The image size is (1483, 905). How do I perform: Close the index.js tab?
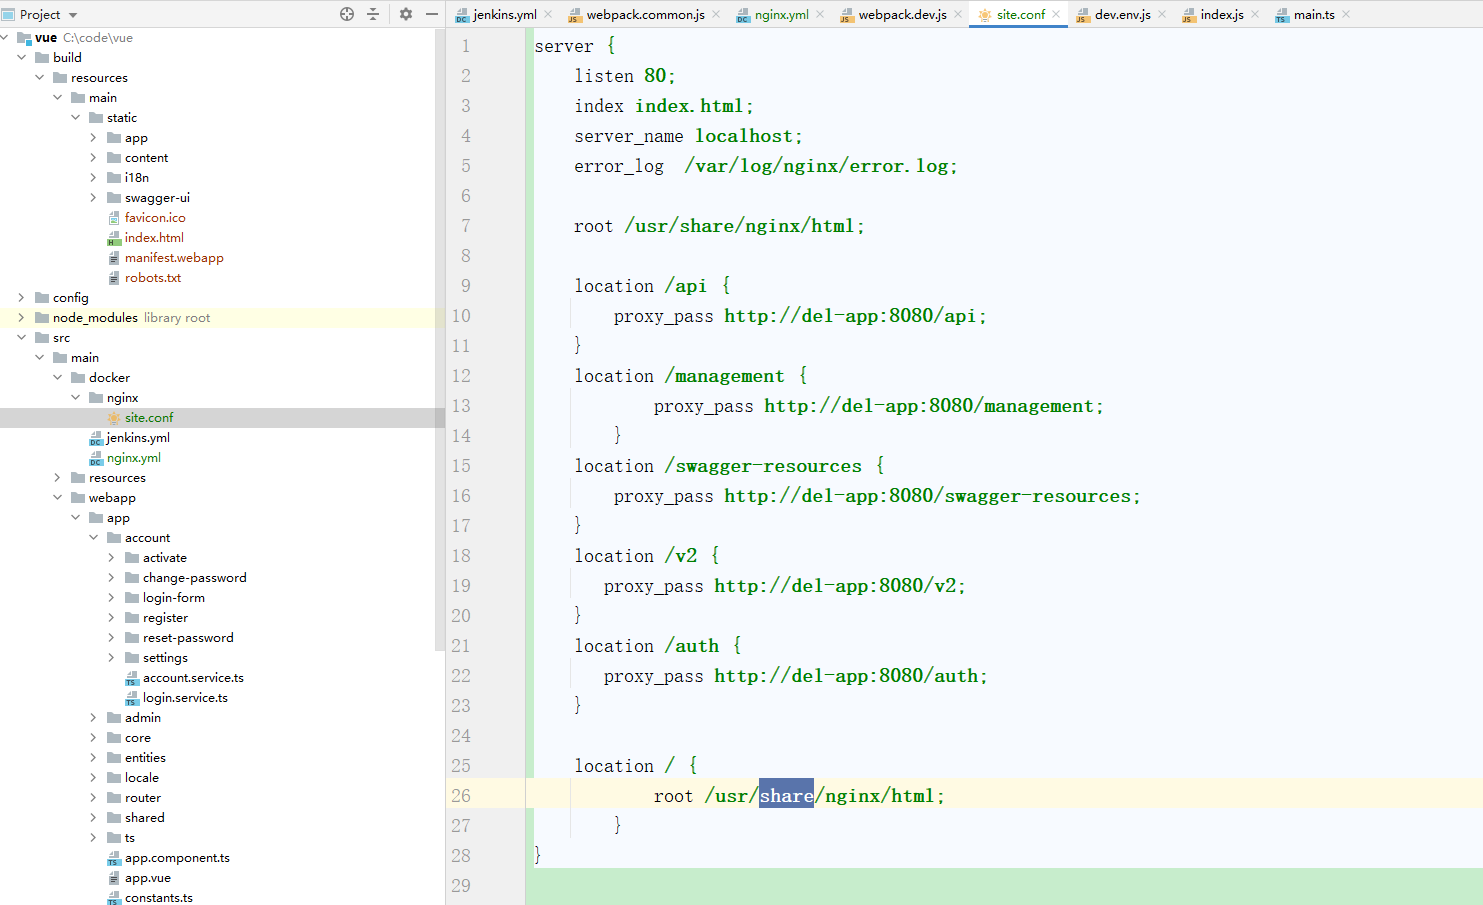point(1255,14)
